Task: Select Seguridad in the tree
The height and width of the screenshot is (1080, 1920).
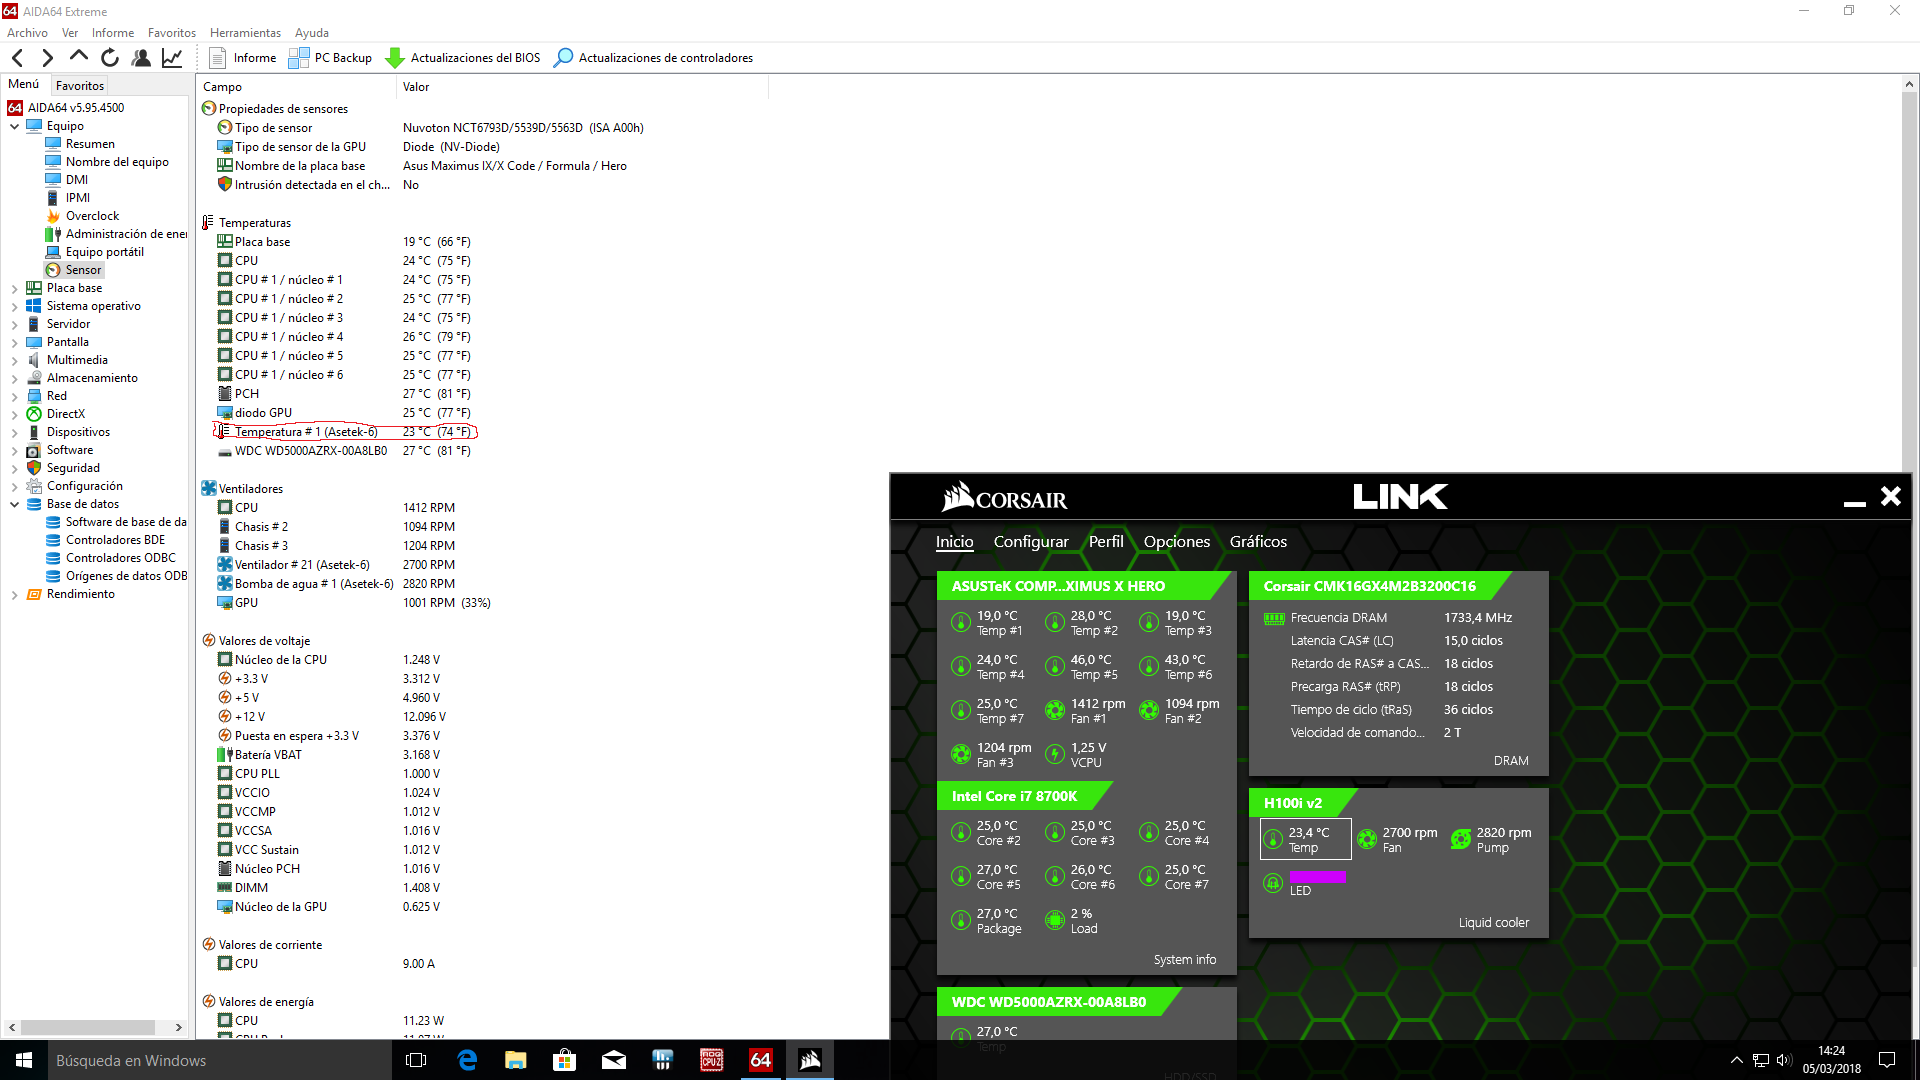Action: coord(73,468)
